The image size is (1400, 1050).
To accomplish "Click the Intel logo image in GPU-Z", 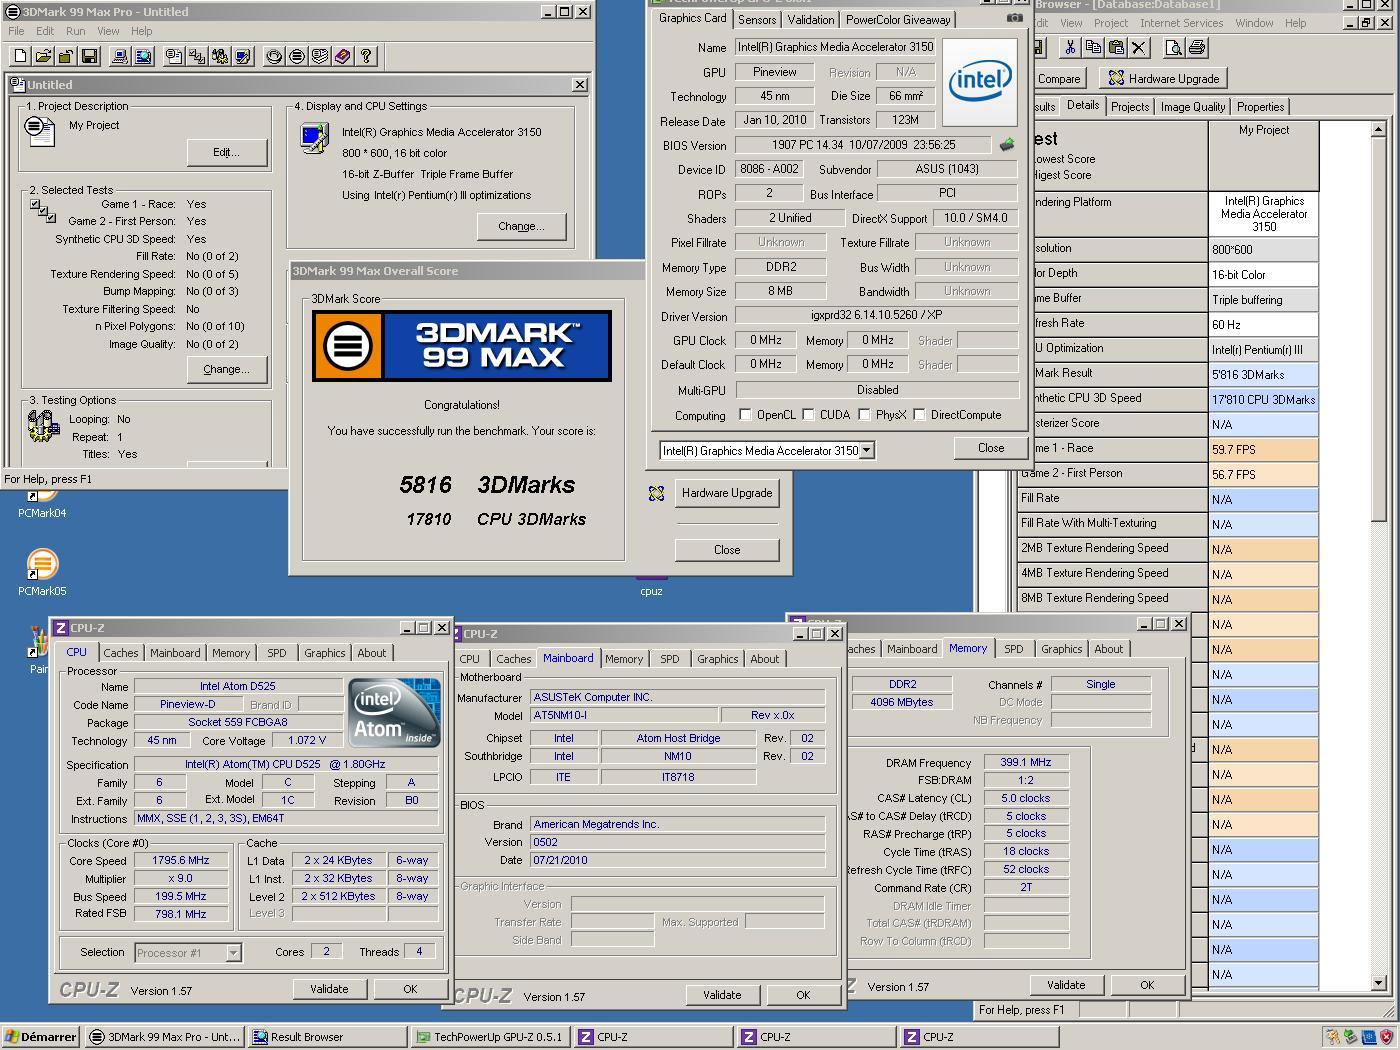I will pyautogui.click(x=980, y=82).
